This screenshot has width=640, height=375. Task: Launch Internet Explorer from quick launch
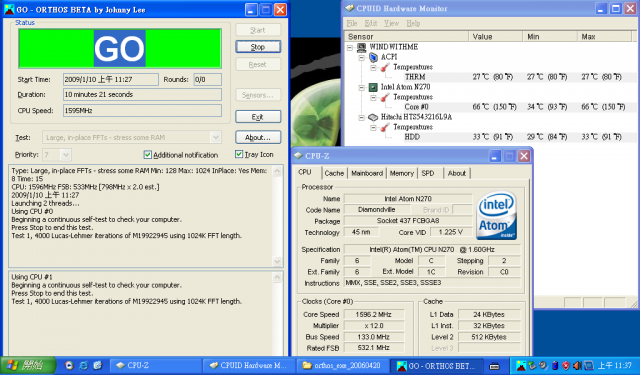[x=83, y=366]
